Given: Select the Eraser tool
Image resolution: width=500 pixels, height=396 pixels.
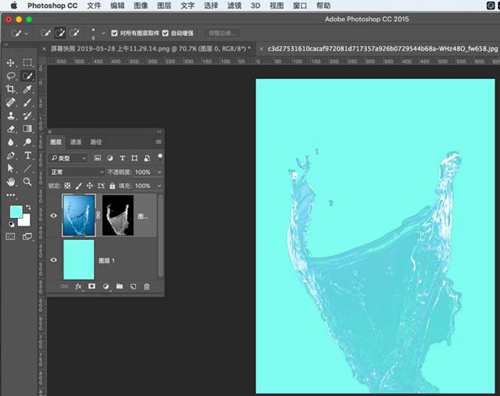Looking at the screenshot, I should tap(11, 129).
